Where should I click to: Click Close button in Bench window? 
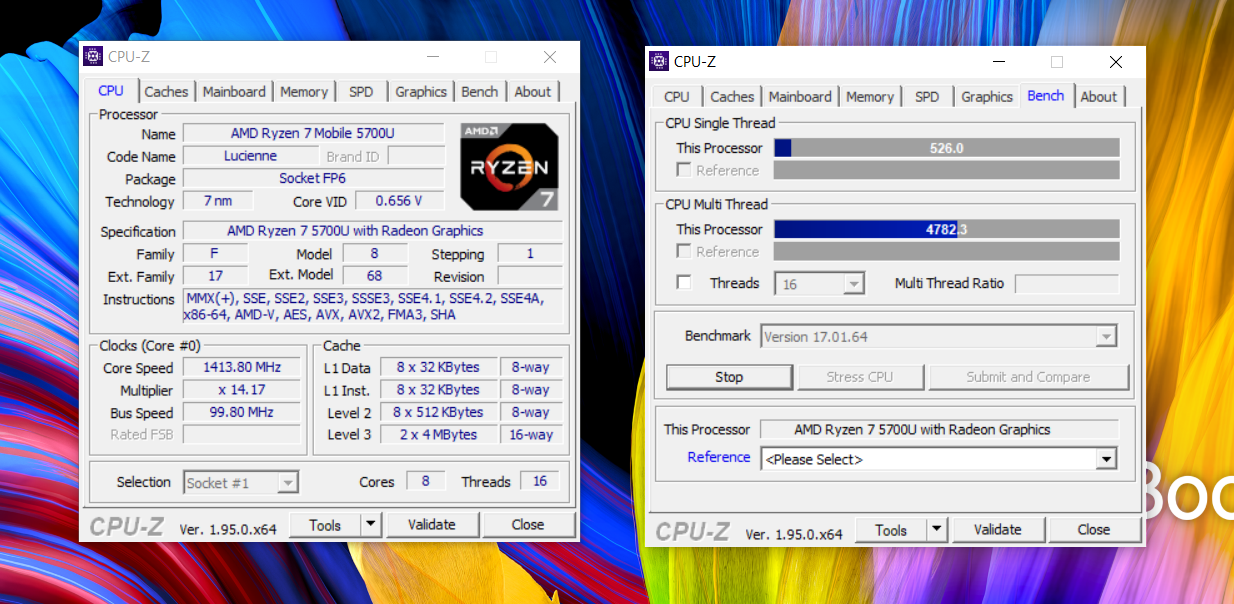(x=1094, y=530)
